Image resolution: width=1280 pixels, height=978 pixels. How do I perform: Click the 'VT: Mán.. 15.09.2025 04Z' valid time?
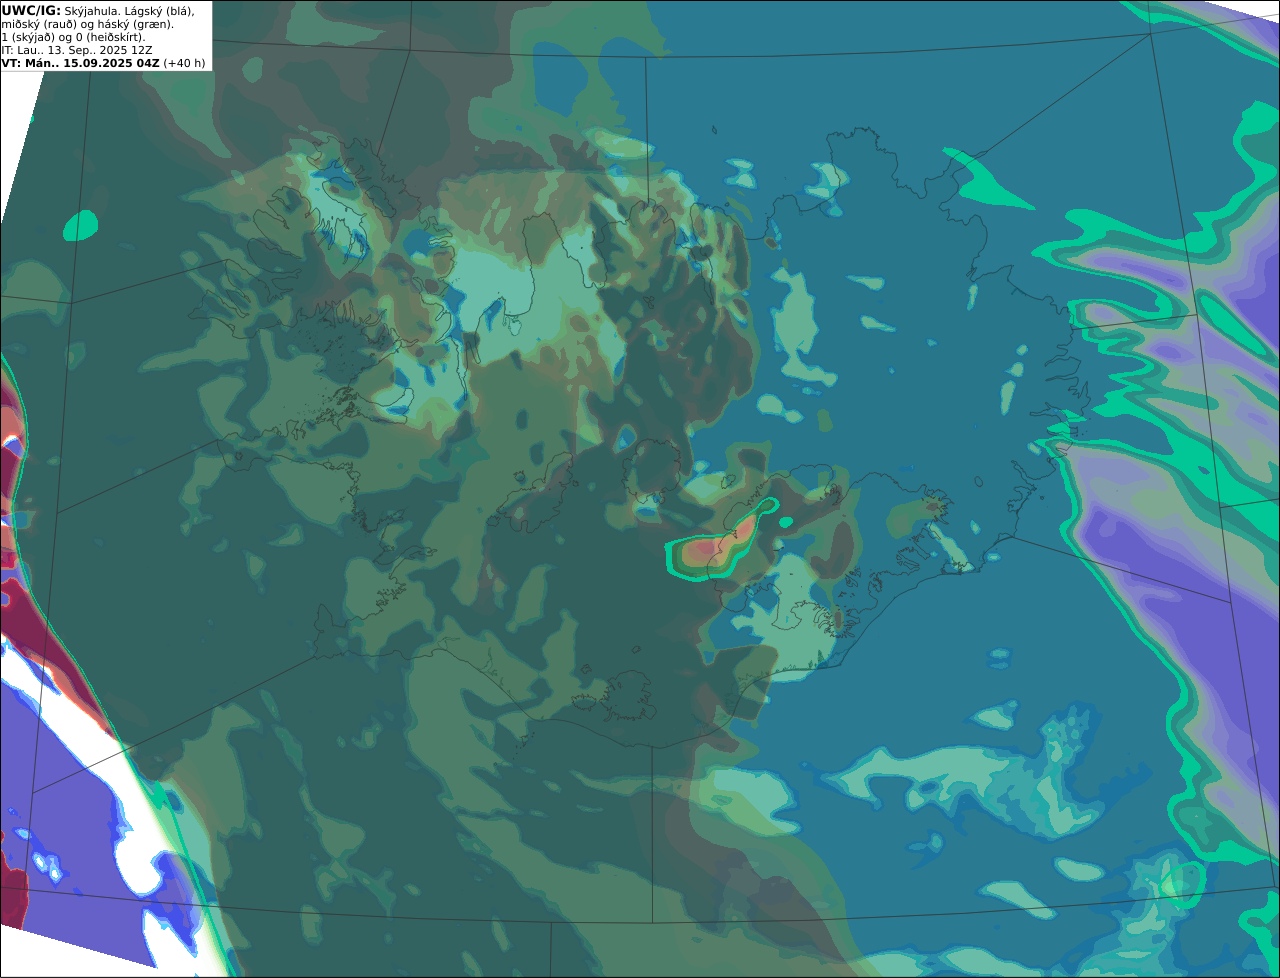(80, 62)
